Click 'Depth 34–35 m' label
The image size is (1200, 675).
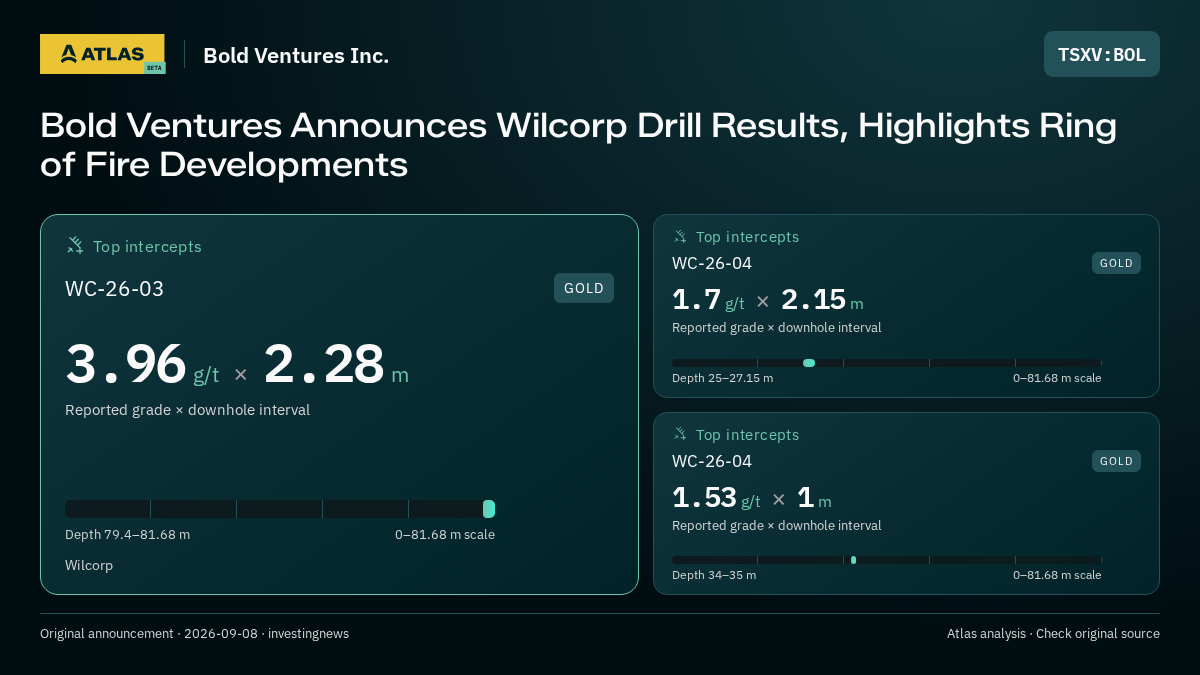point(714,575)
